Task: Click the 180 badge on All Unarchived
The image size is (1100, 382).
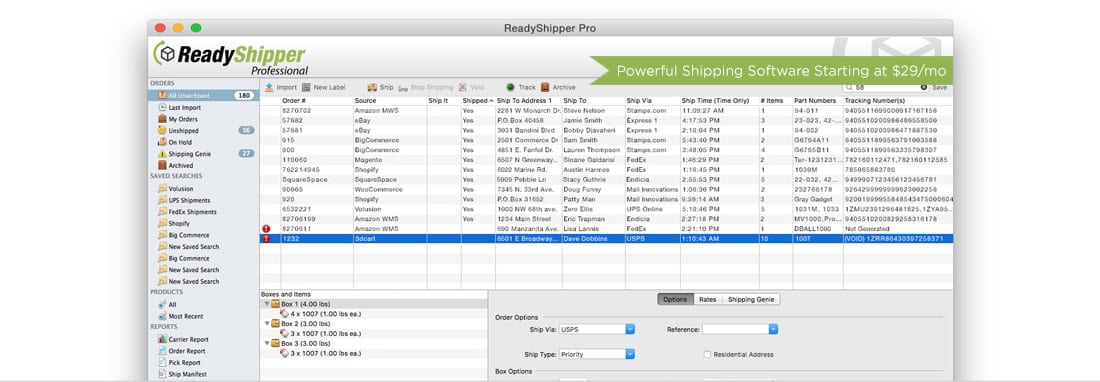Action: tap(244, 95)
